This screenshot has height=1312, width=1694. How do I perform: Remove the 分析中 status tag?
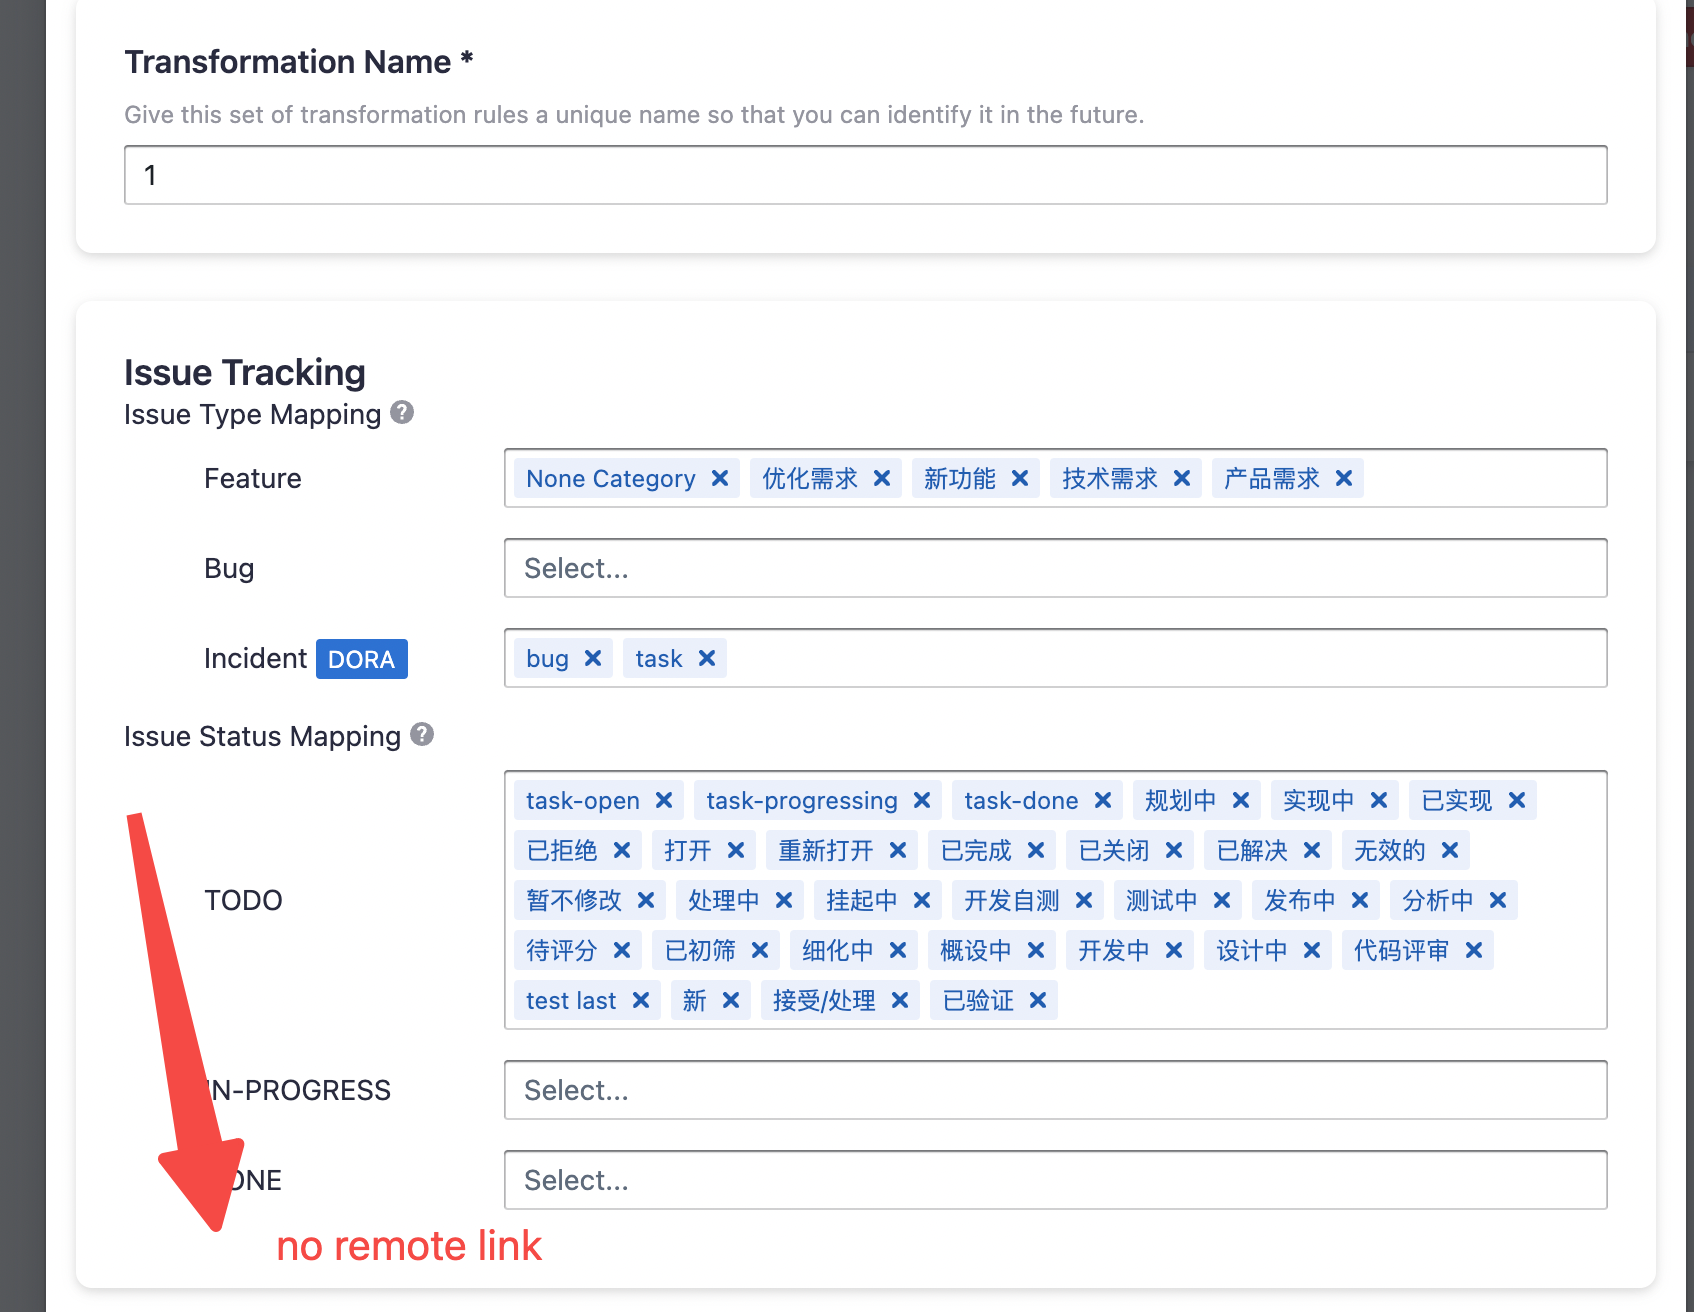pyautogui.click(x=1498, y=900)
